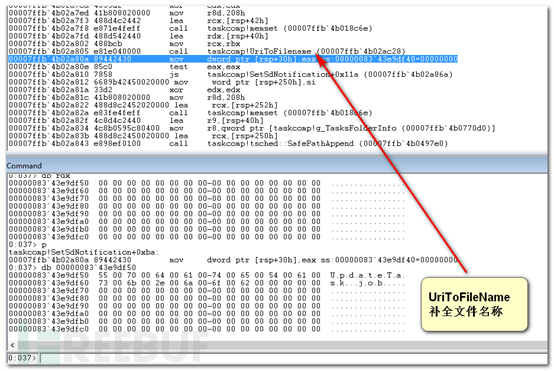
Task: Click the first call taskcomp!memset line
Action: tap(190, 28)
